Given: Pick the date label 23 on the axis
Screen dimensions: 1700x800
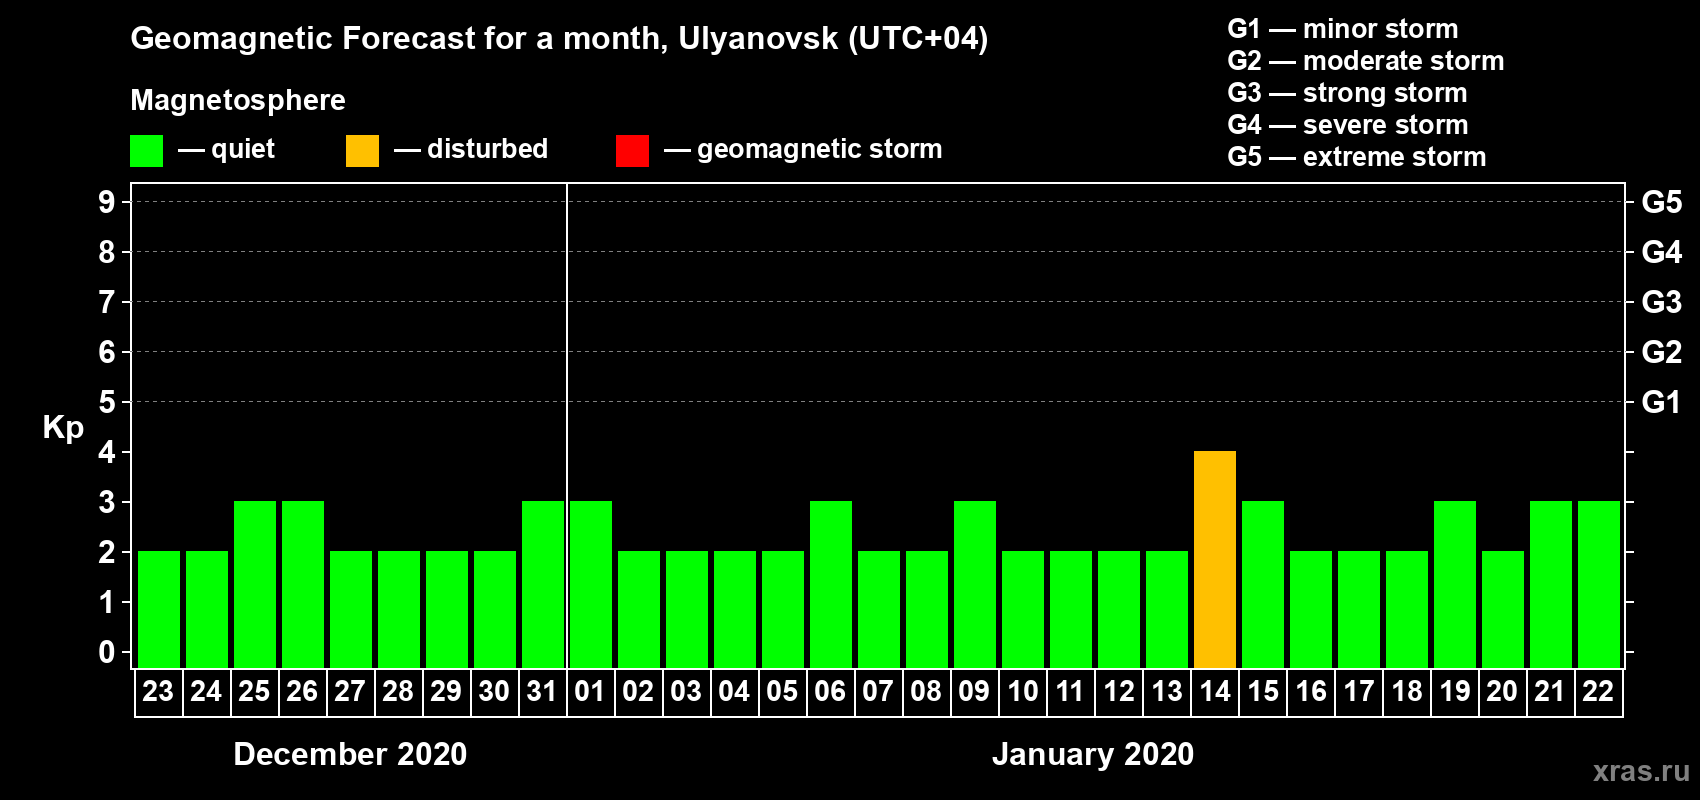Looking at the screenshot, I should (x=158, y=692).
